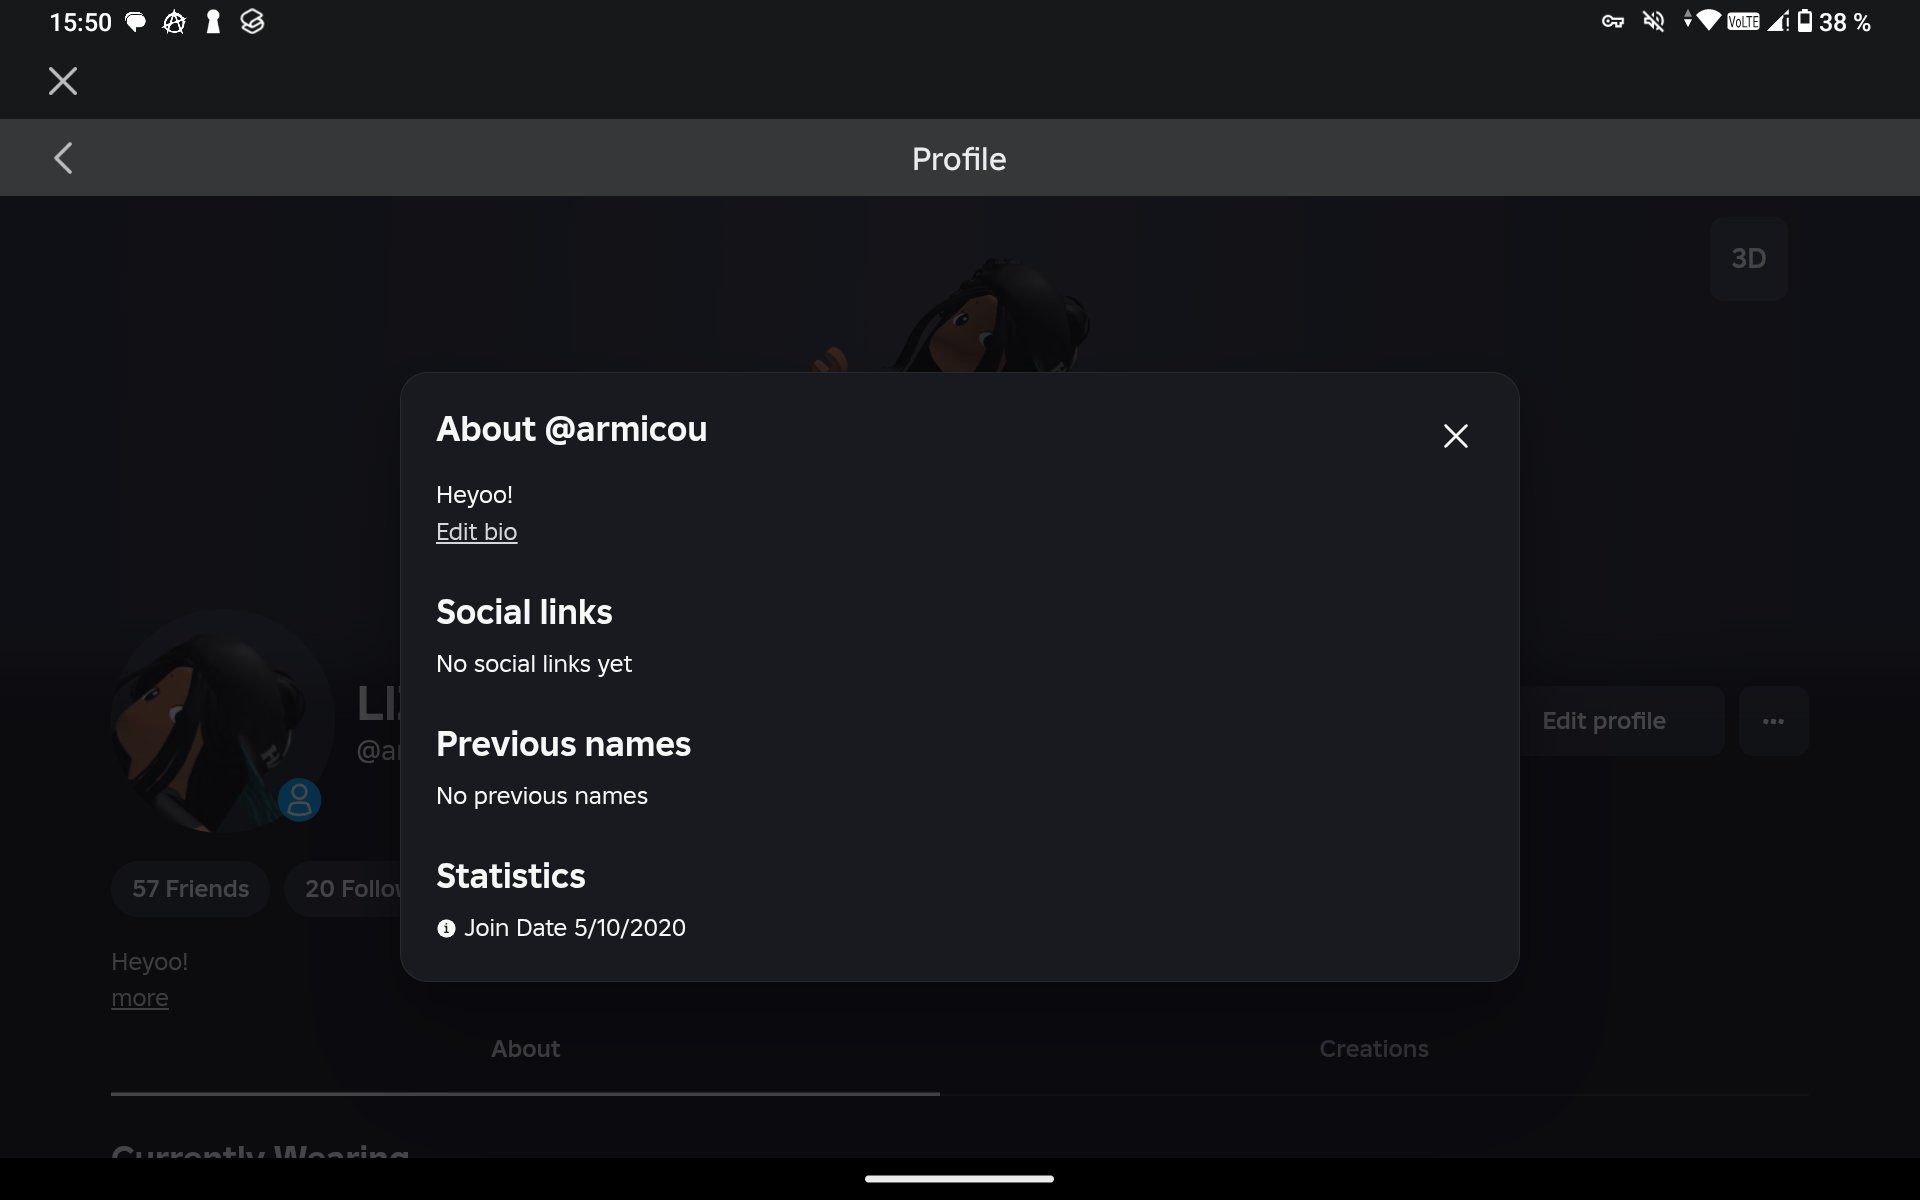Screen dimensions: 1920x1200
Task: Expand bio with the 'more' link
Action: 140,998
